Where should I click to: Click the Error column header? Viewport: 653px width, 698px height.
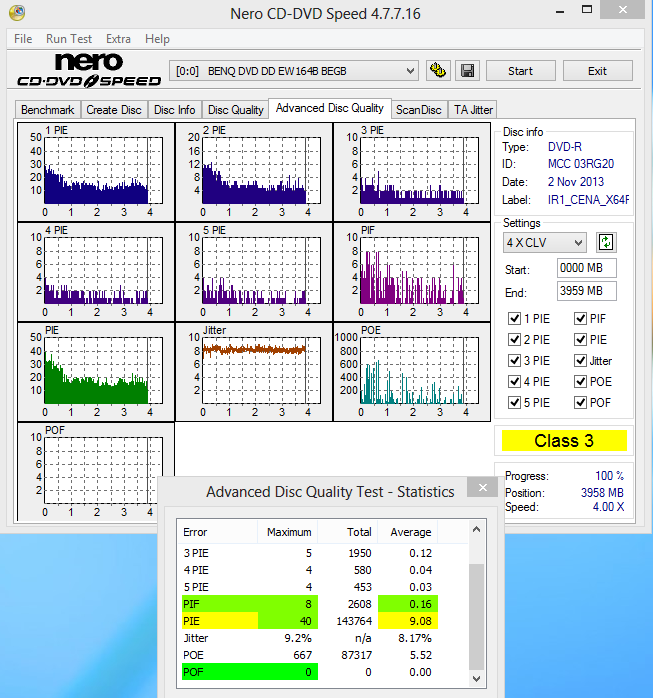coord(217,532)
